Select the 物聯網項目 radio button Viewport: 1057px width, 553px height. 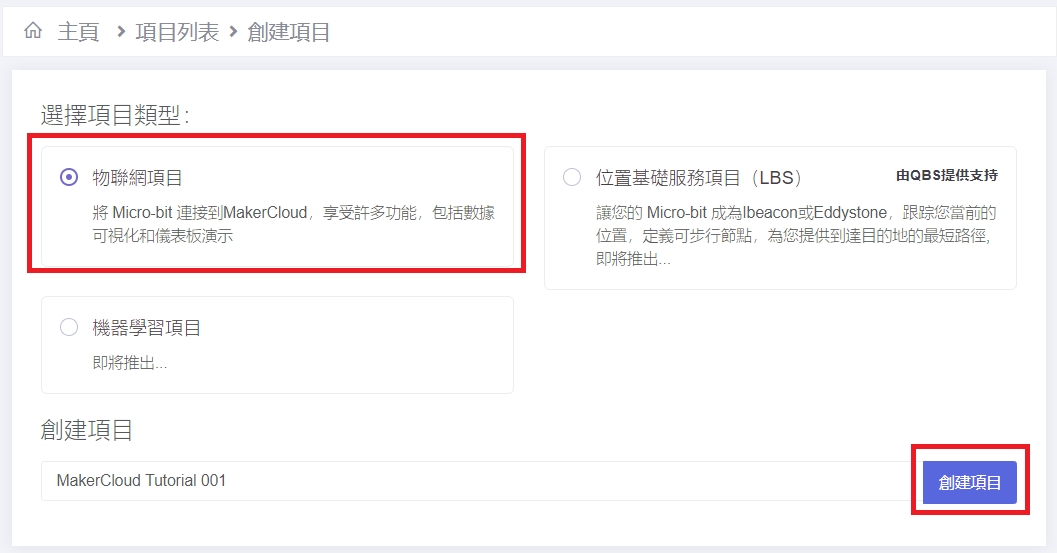pos(69,177)
